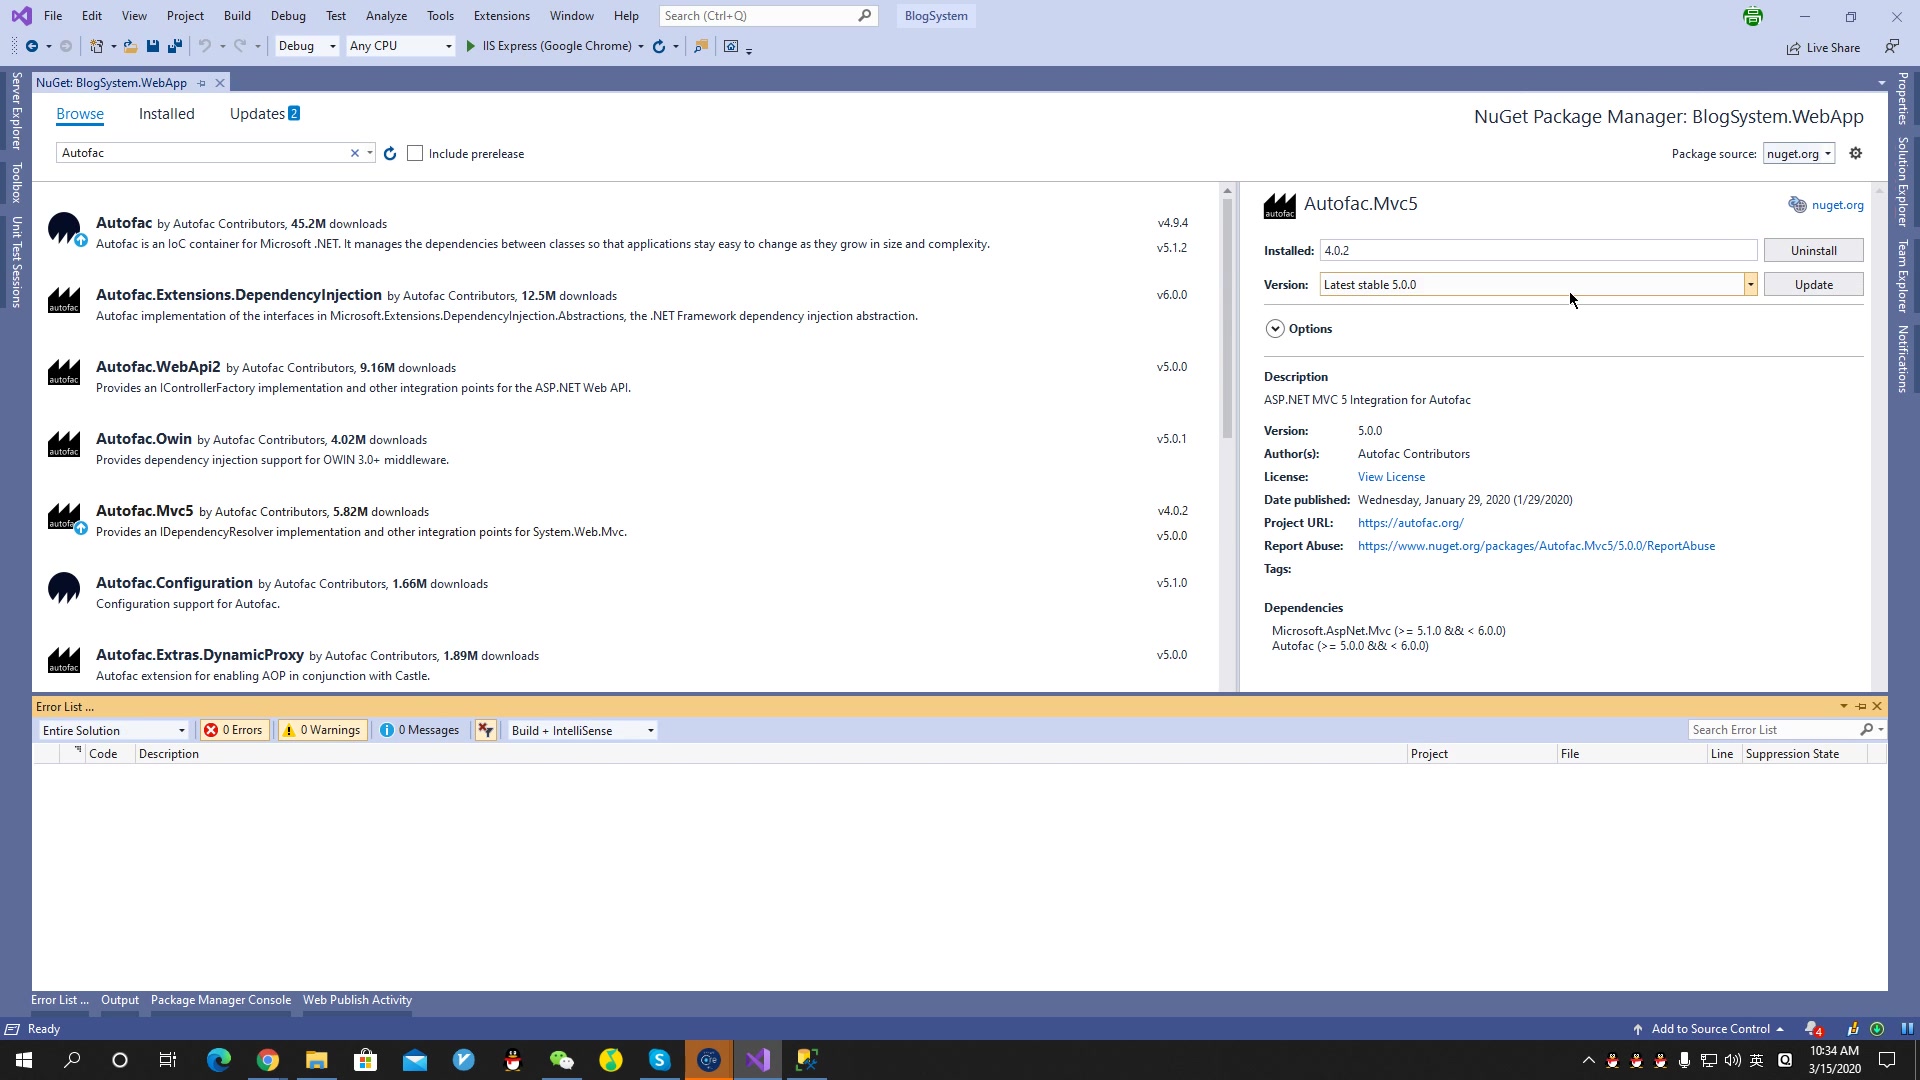Toggle the clear error list filters button
The height and width of the screenshot is (1080, 1920).
click(x=486, y=730)
